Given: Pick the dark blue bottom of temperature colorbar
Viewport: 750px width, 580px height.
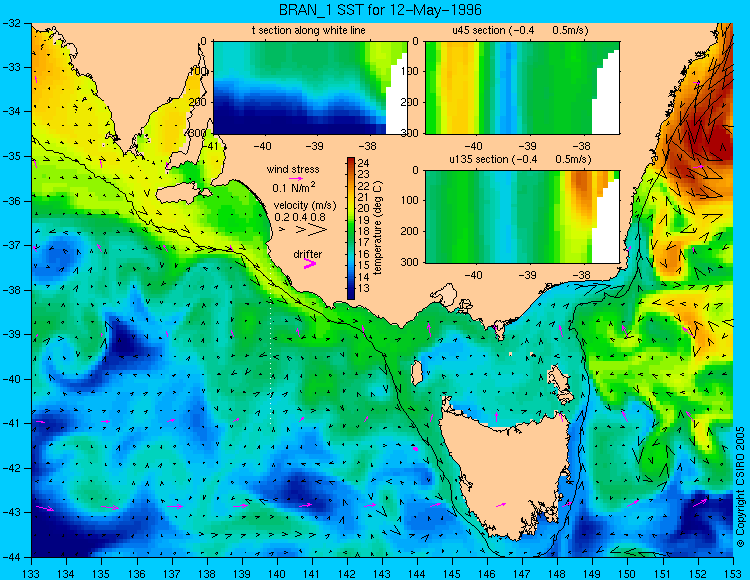Looking at the screenshot, I should pyautogui.click(x=351, y=295).
